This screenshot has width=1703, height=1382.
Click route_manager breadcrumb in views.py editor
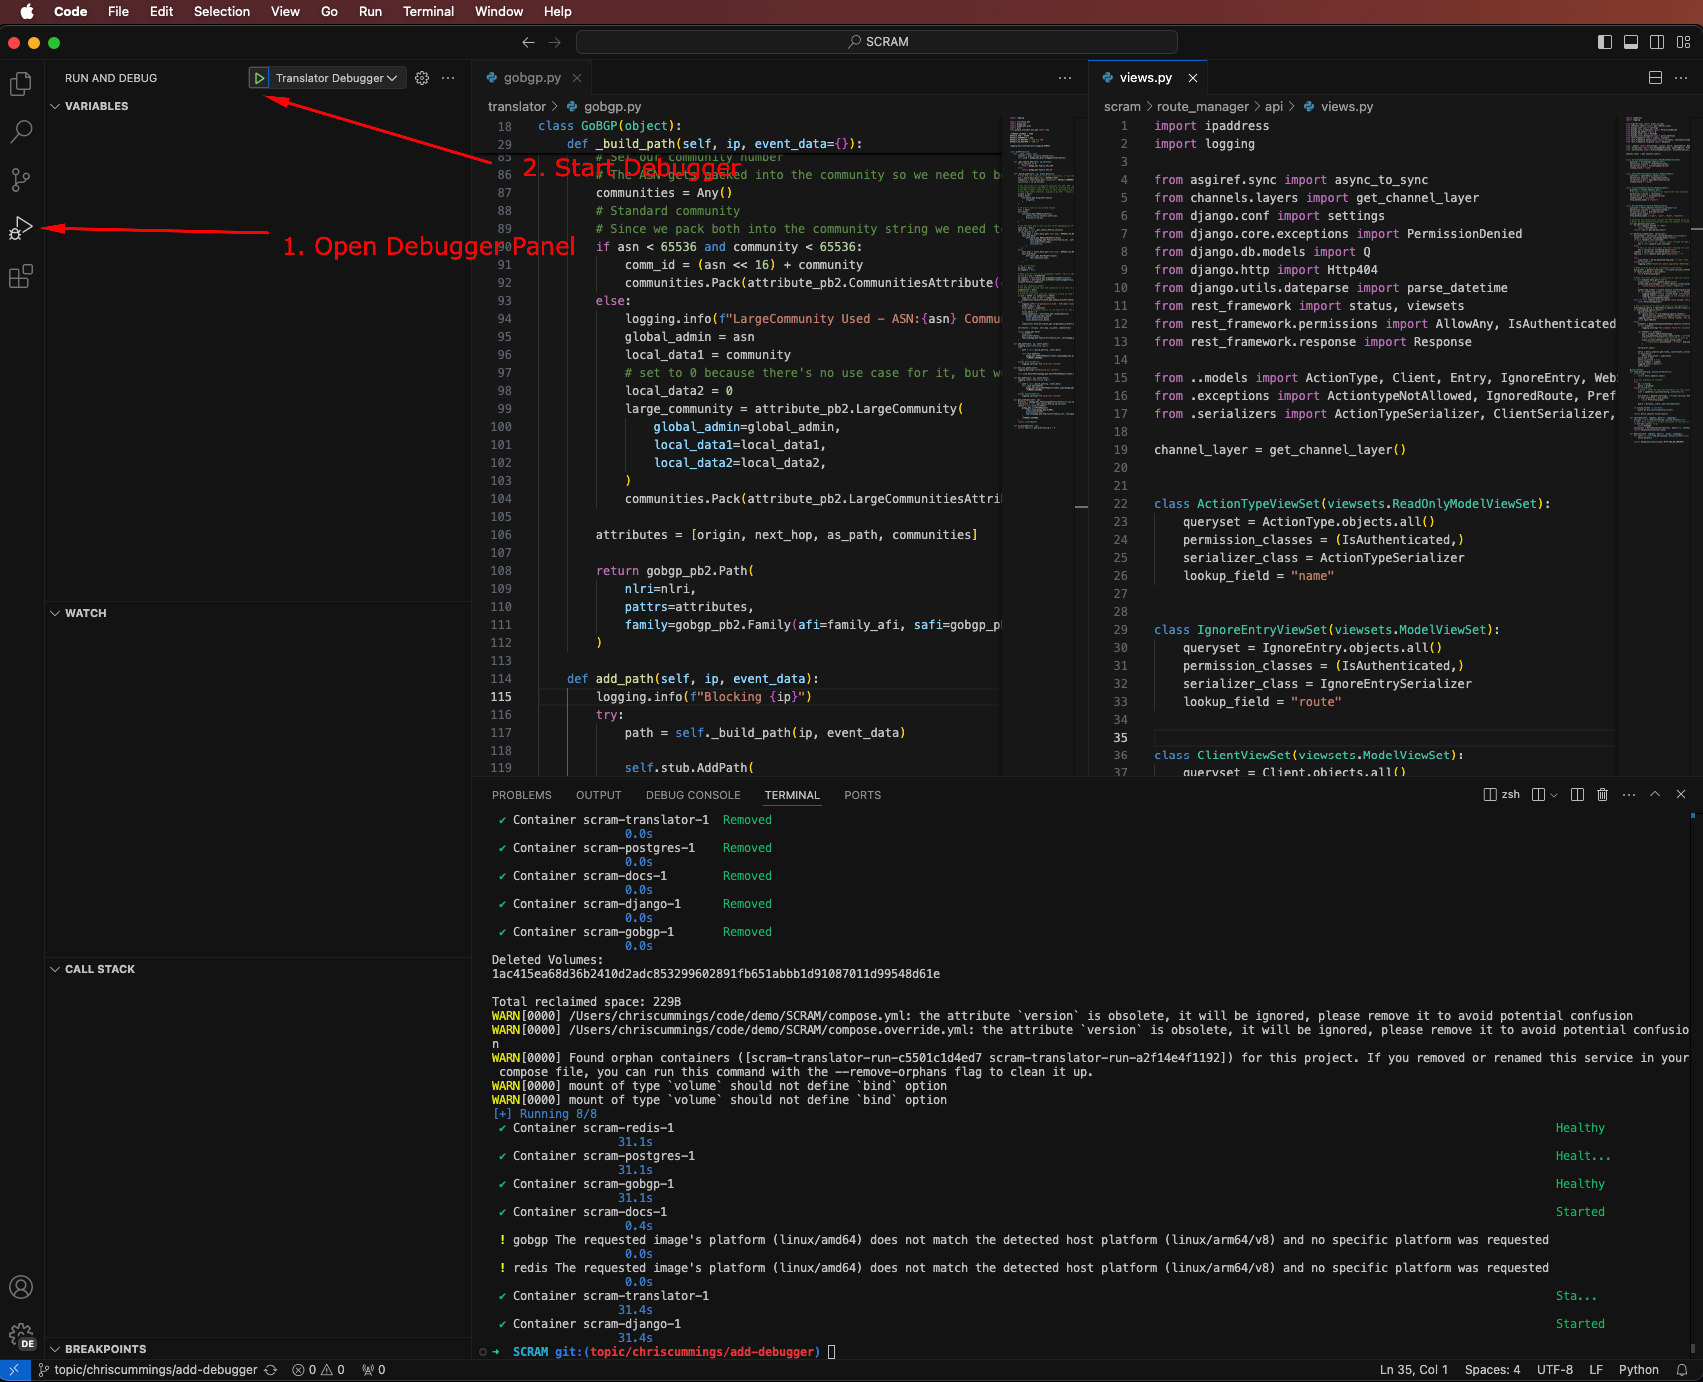click(x=1202, y=106)
